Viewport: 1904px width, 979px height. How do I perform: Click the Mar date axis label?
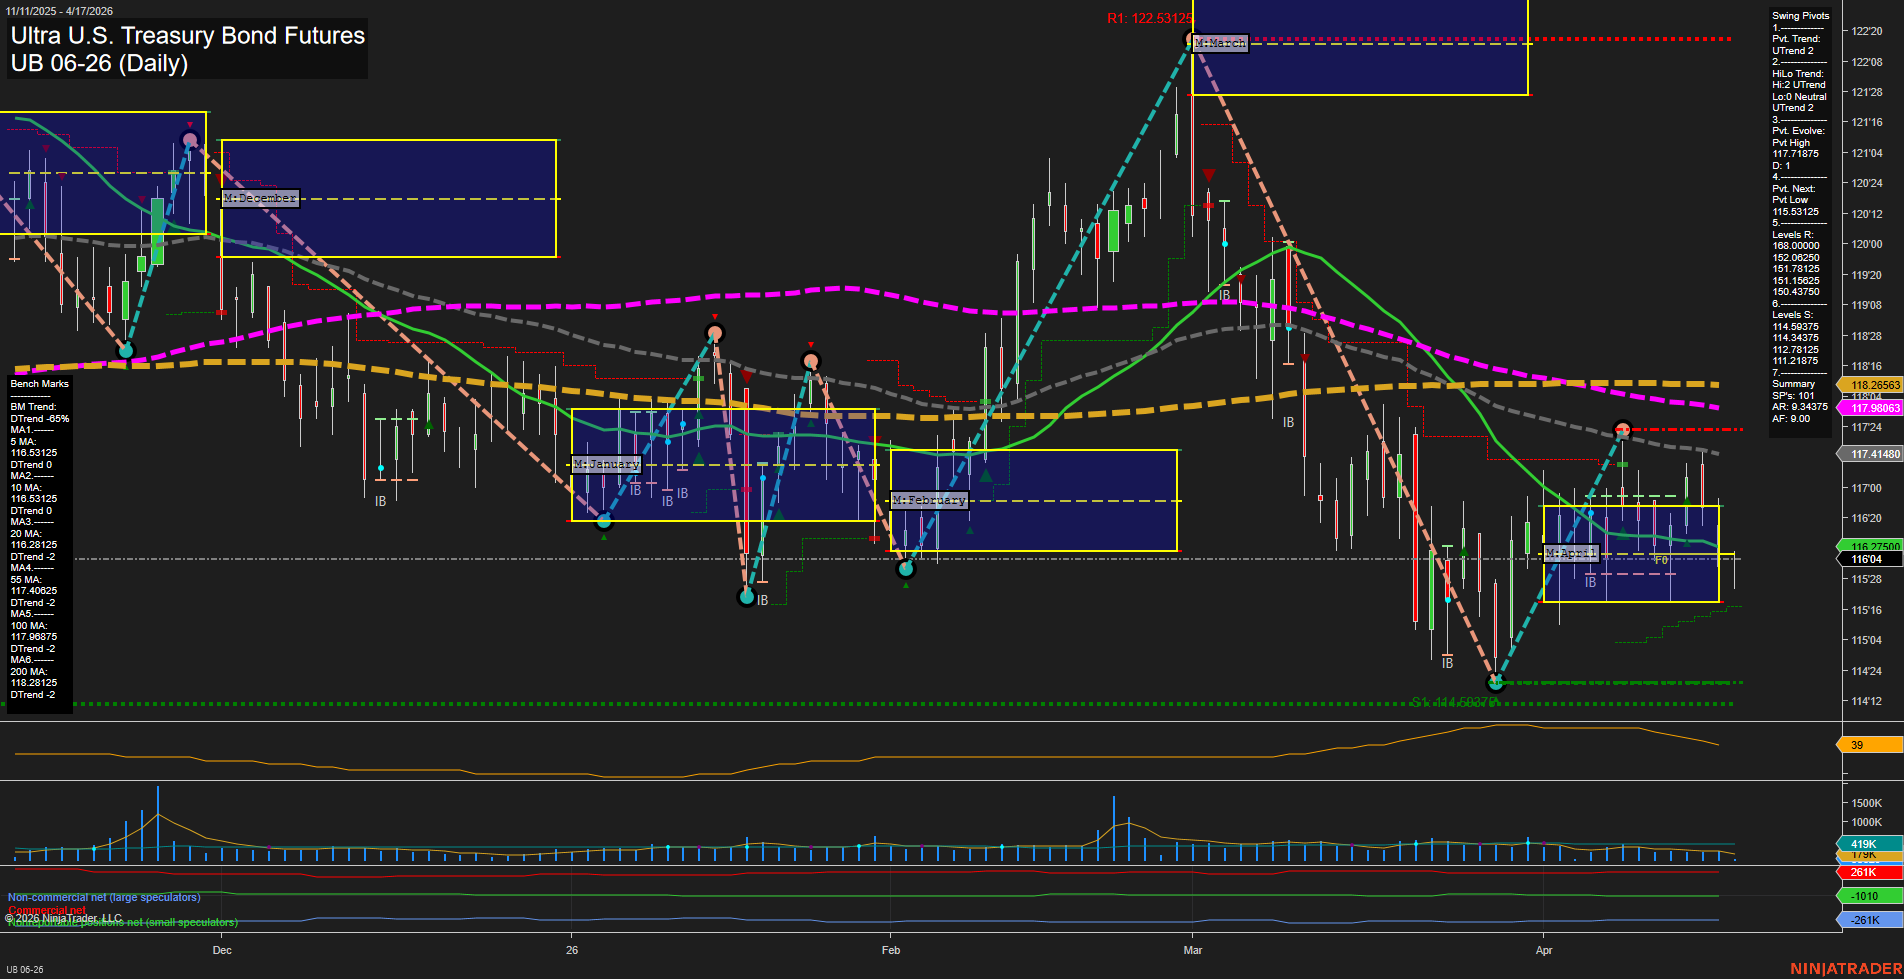coord(1192,950)
